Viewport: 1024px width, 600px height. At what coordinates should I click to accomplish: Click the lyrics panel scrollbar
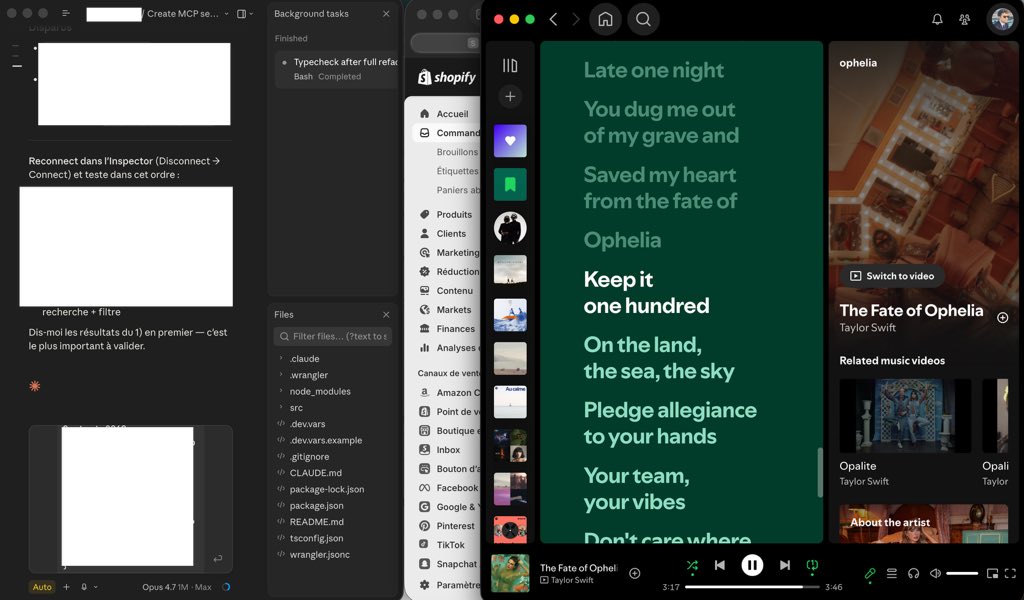point(820,472)
